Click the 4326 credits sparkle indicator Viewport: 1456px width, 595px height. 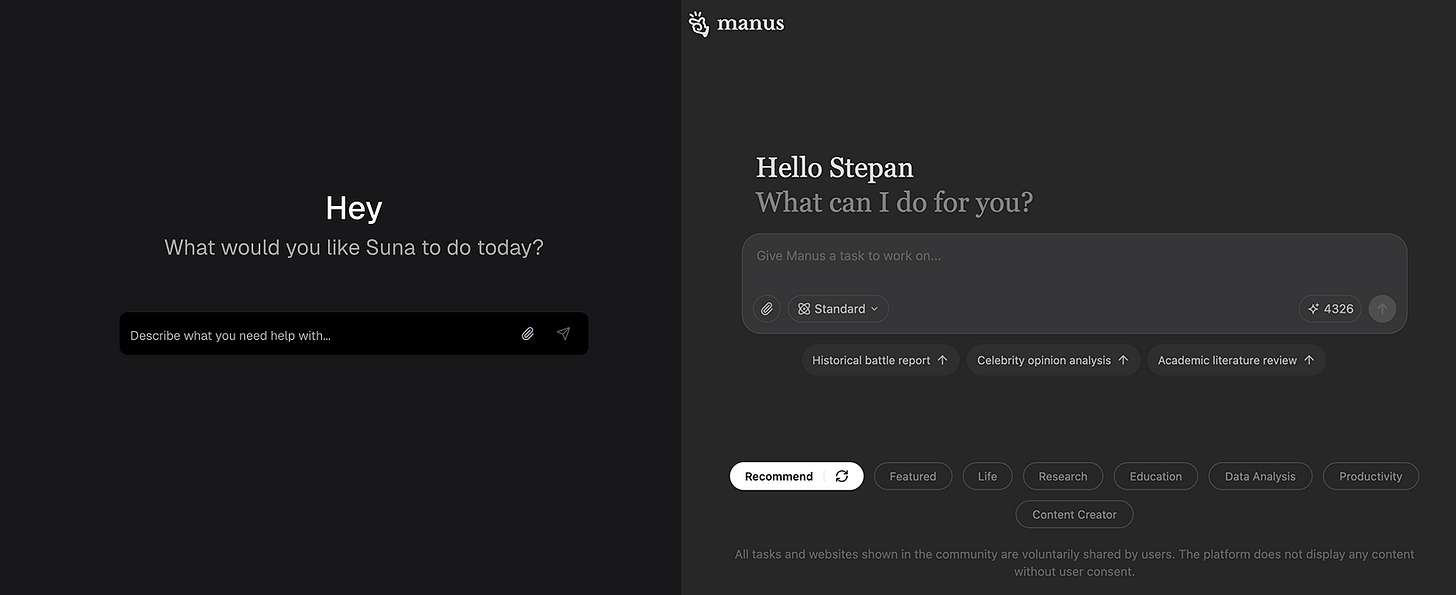1330,309
